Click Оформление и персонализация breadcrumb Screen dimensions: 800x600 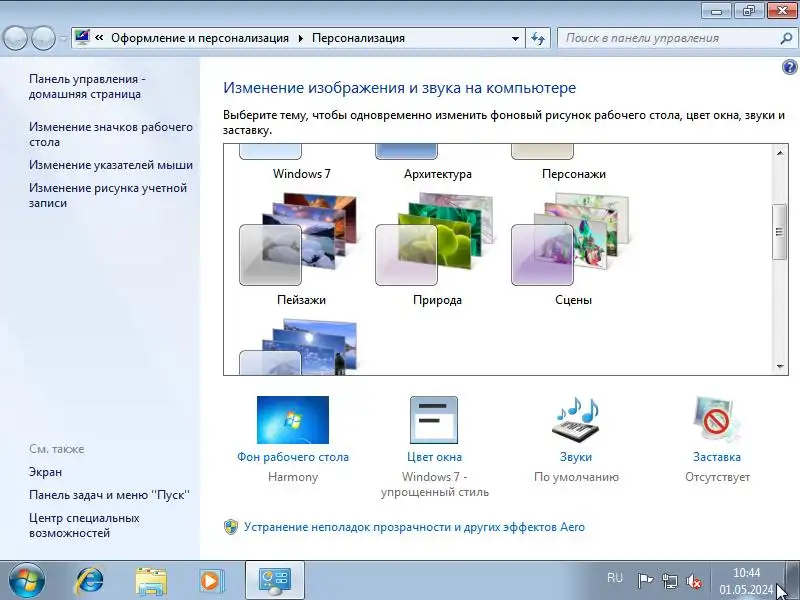tap(200, 38)
